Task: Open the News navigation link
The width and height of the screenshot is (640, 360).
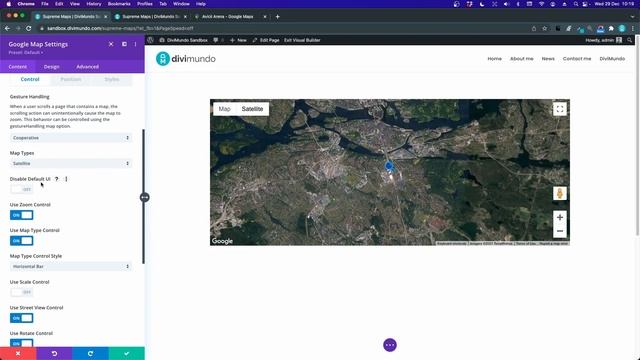Action: (548, 59)
